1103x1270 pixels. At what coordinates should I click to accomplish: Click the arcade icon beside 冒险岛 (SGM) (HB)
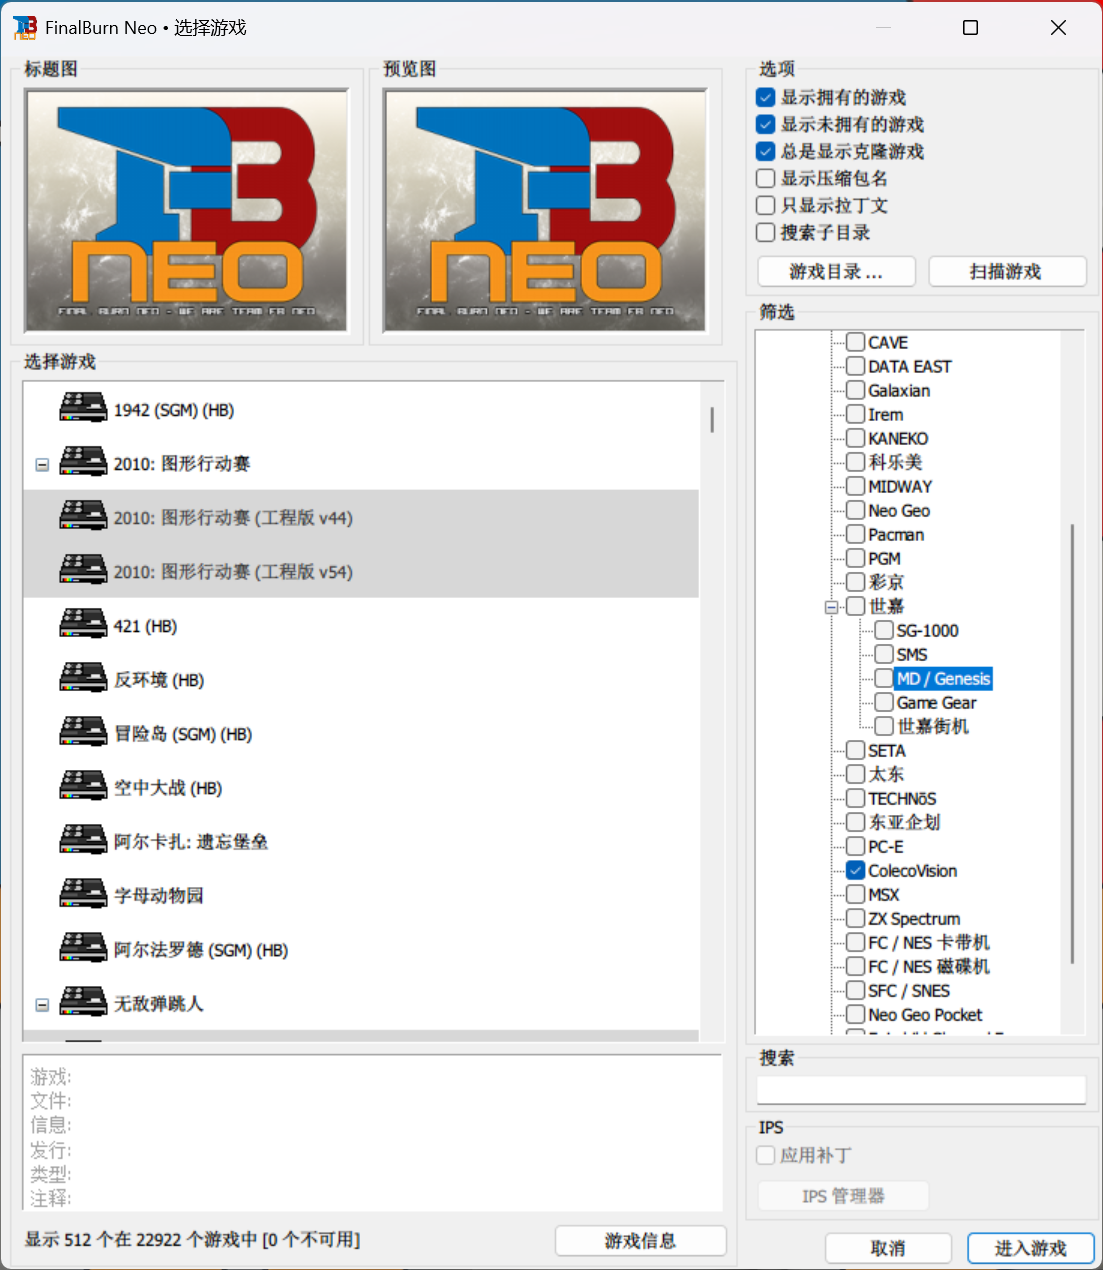click(83, 732)
